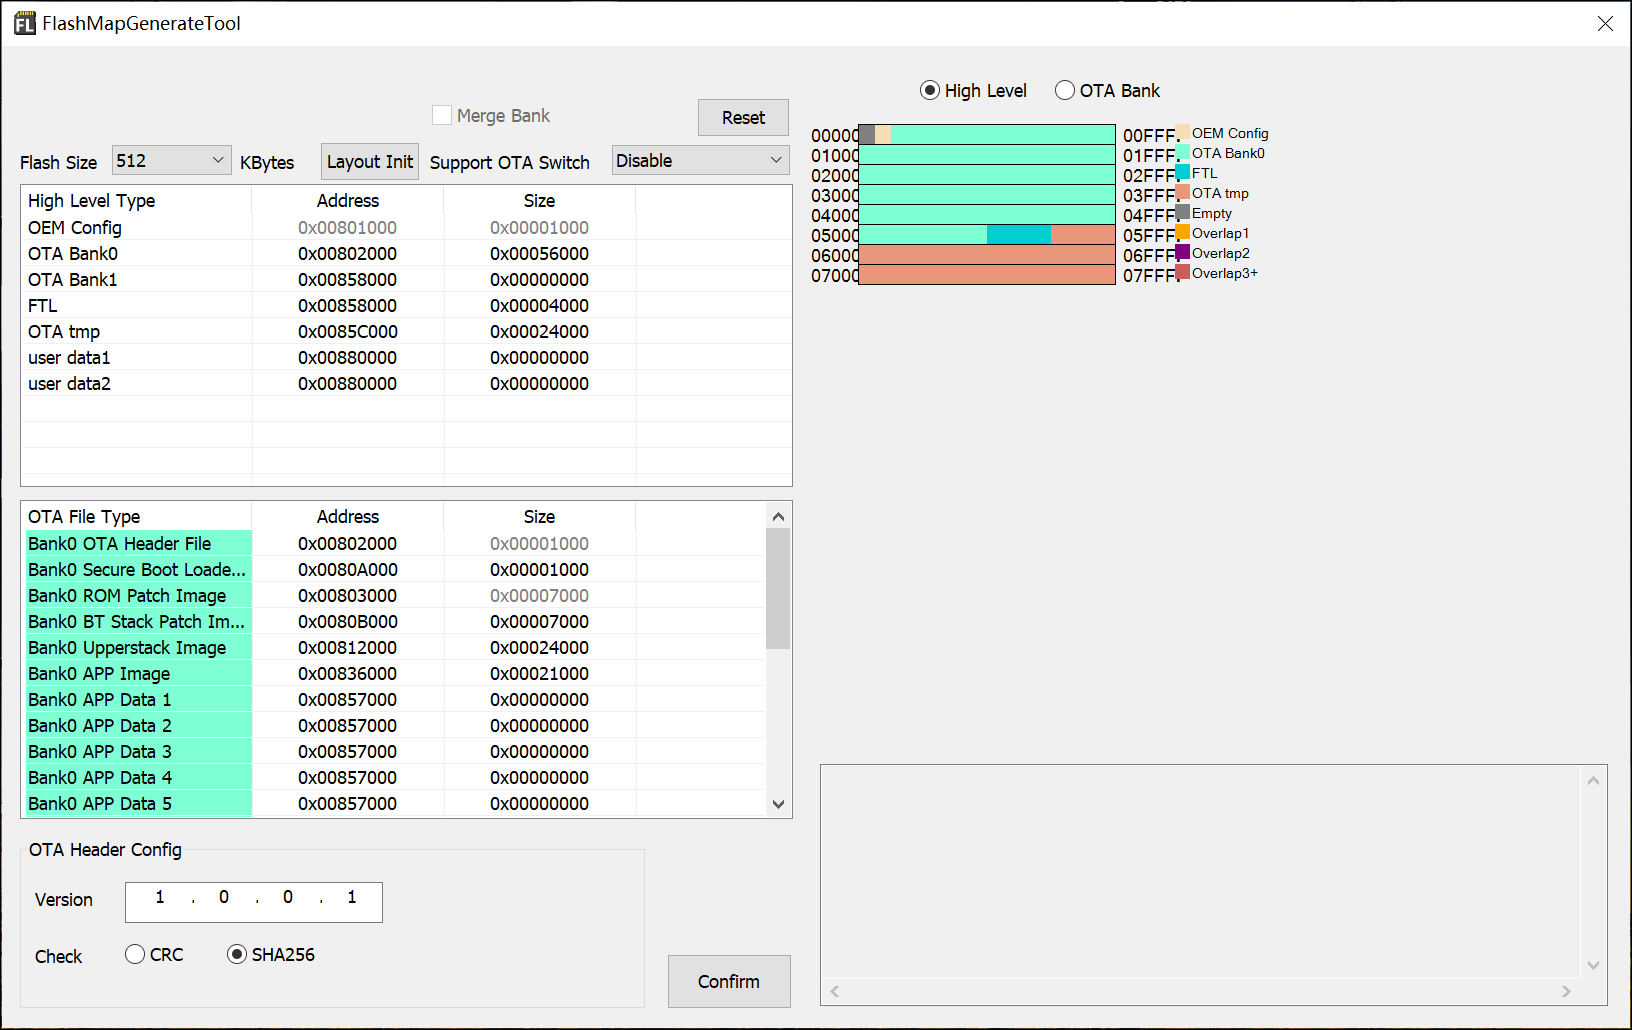Click the Confirm button
This screenshot has width=1632, height=1030.
coord(729,981)
